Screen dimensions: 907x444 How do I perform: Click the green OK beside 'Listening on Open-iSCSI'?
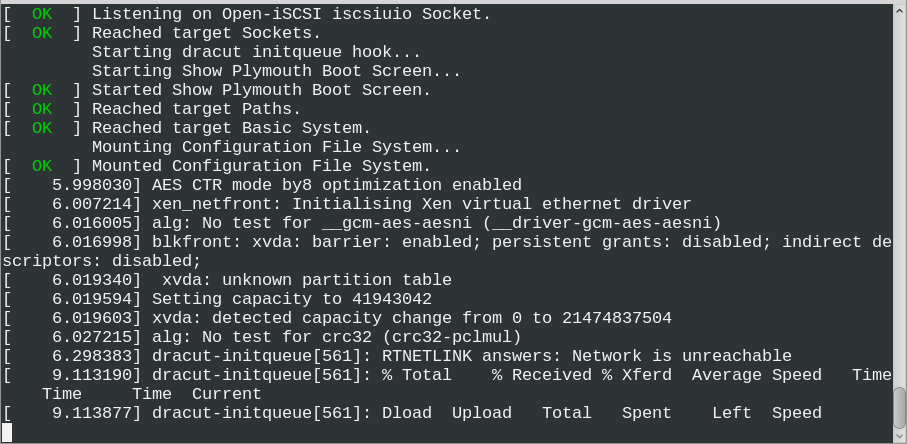click(42, 14)
